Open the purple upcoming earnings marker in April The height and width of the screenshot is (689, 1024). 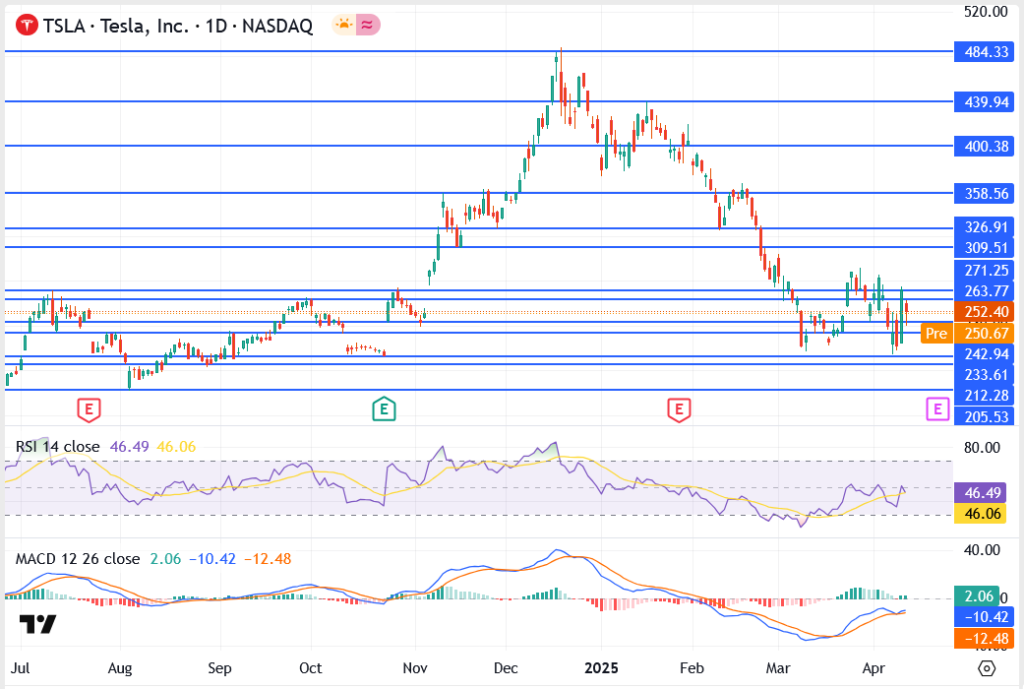pyautogui.click(x=937, y=408)
